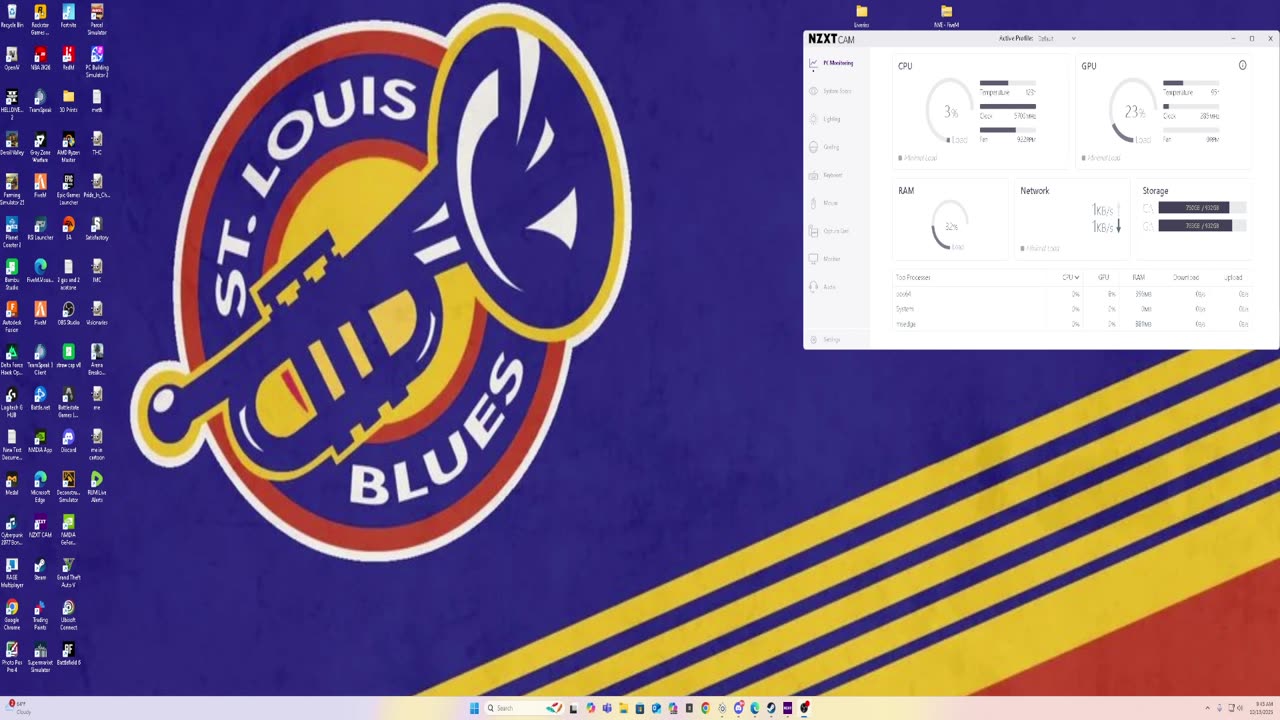This screenshot has height=720, width=1280.
Task: Click the RAM load gauge
Action: point(951,227)
